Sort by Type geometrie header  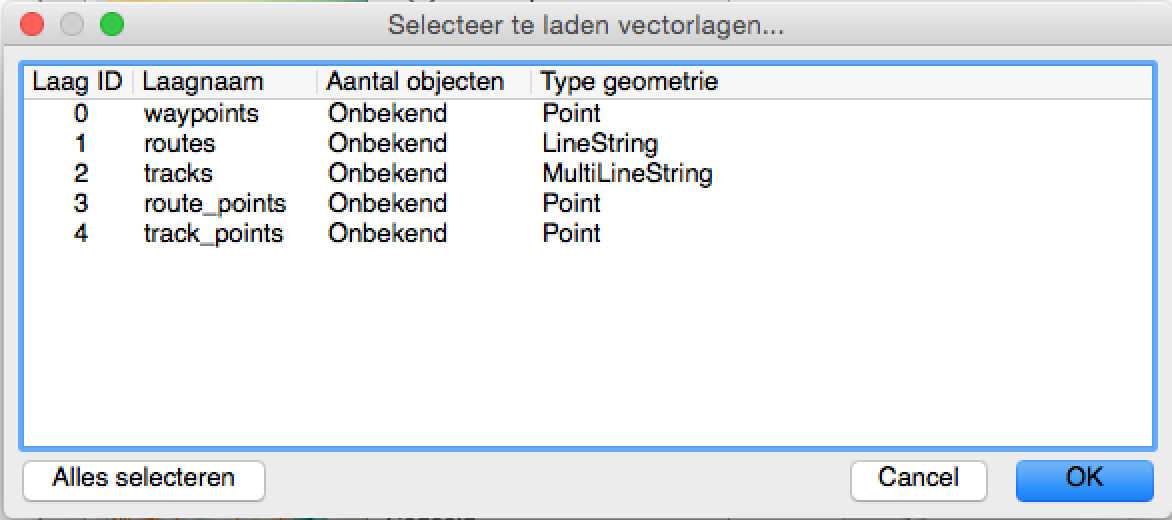[x=629, y=81]
